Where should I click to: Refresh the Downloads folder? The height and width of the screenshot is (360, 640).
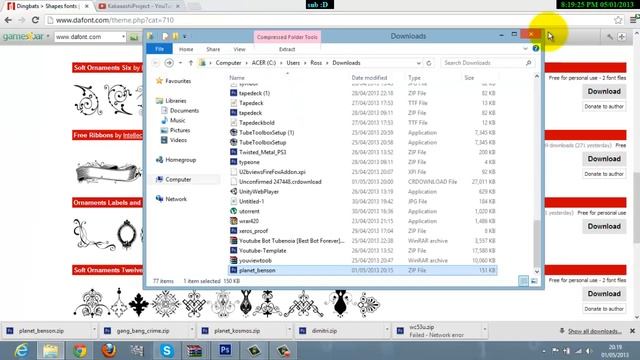[429, 63]
